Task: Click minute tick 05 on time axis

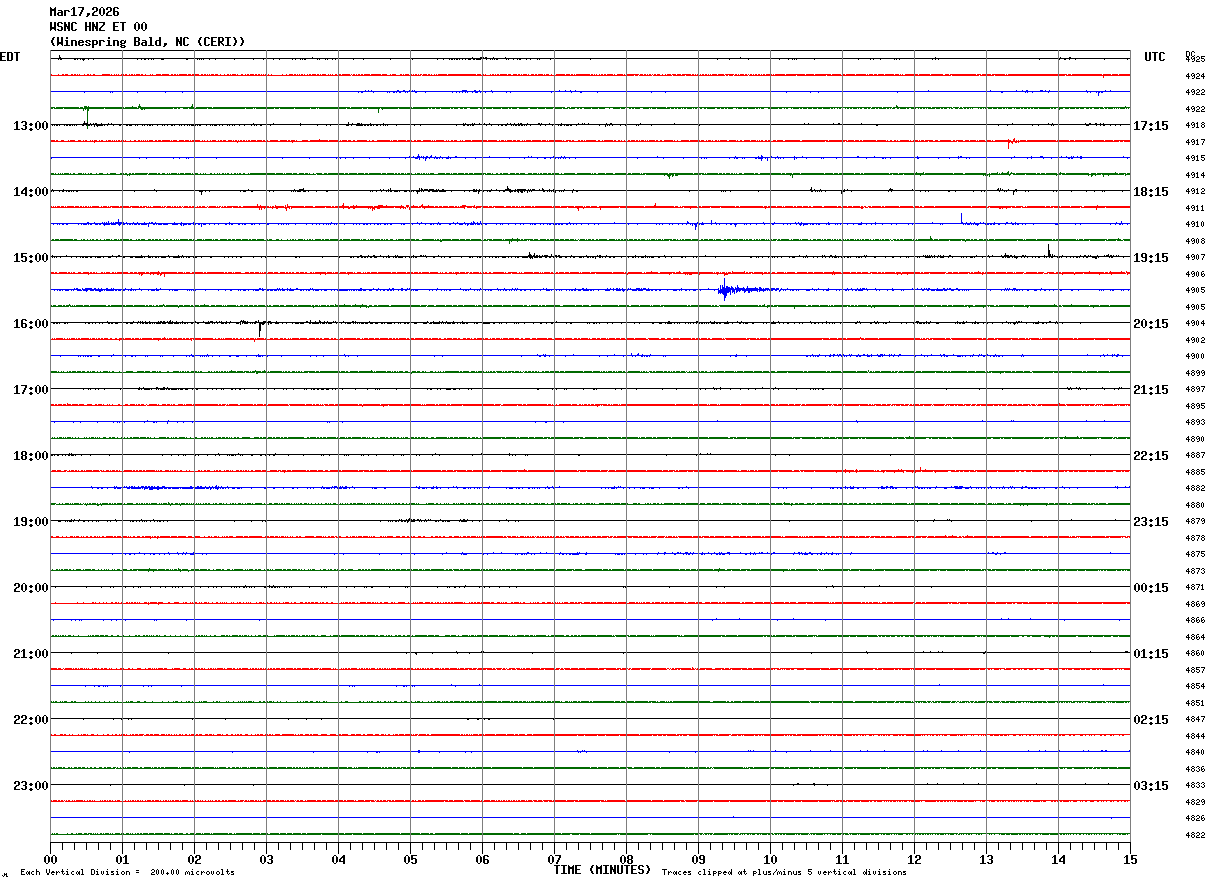Action: tap(410, 859)
